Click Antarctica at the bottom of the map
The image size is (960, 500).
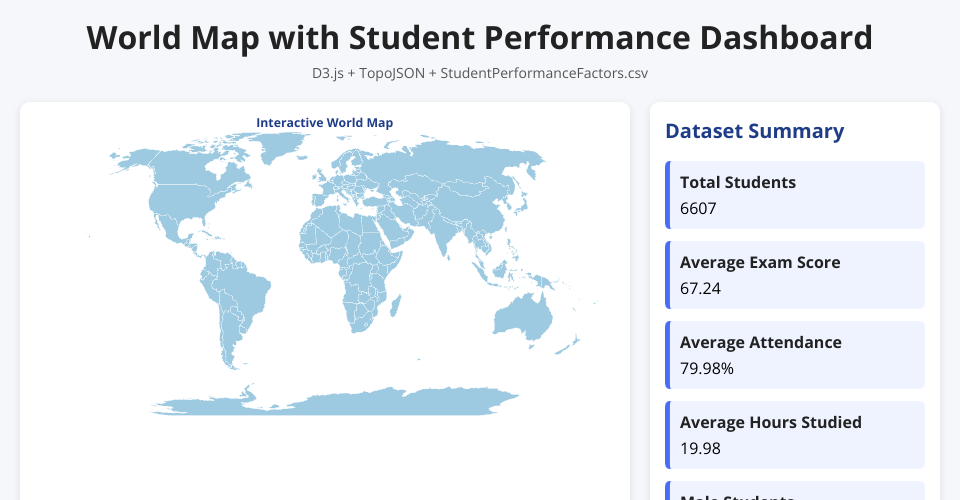pos(340,403)
